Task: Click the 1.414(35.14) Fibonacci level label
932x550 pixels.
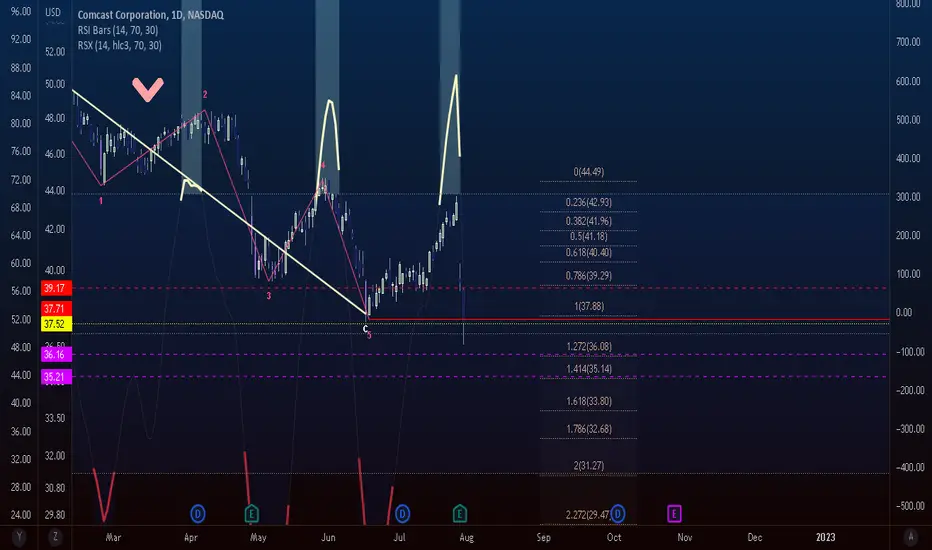Action: [588, 369]
